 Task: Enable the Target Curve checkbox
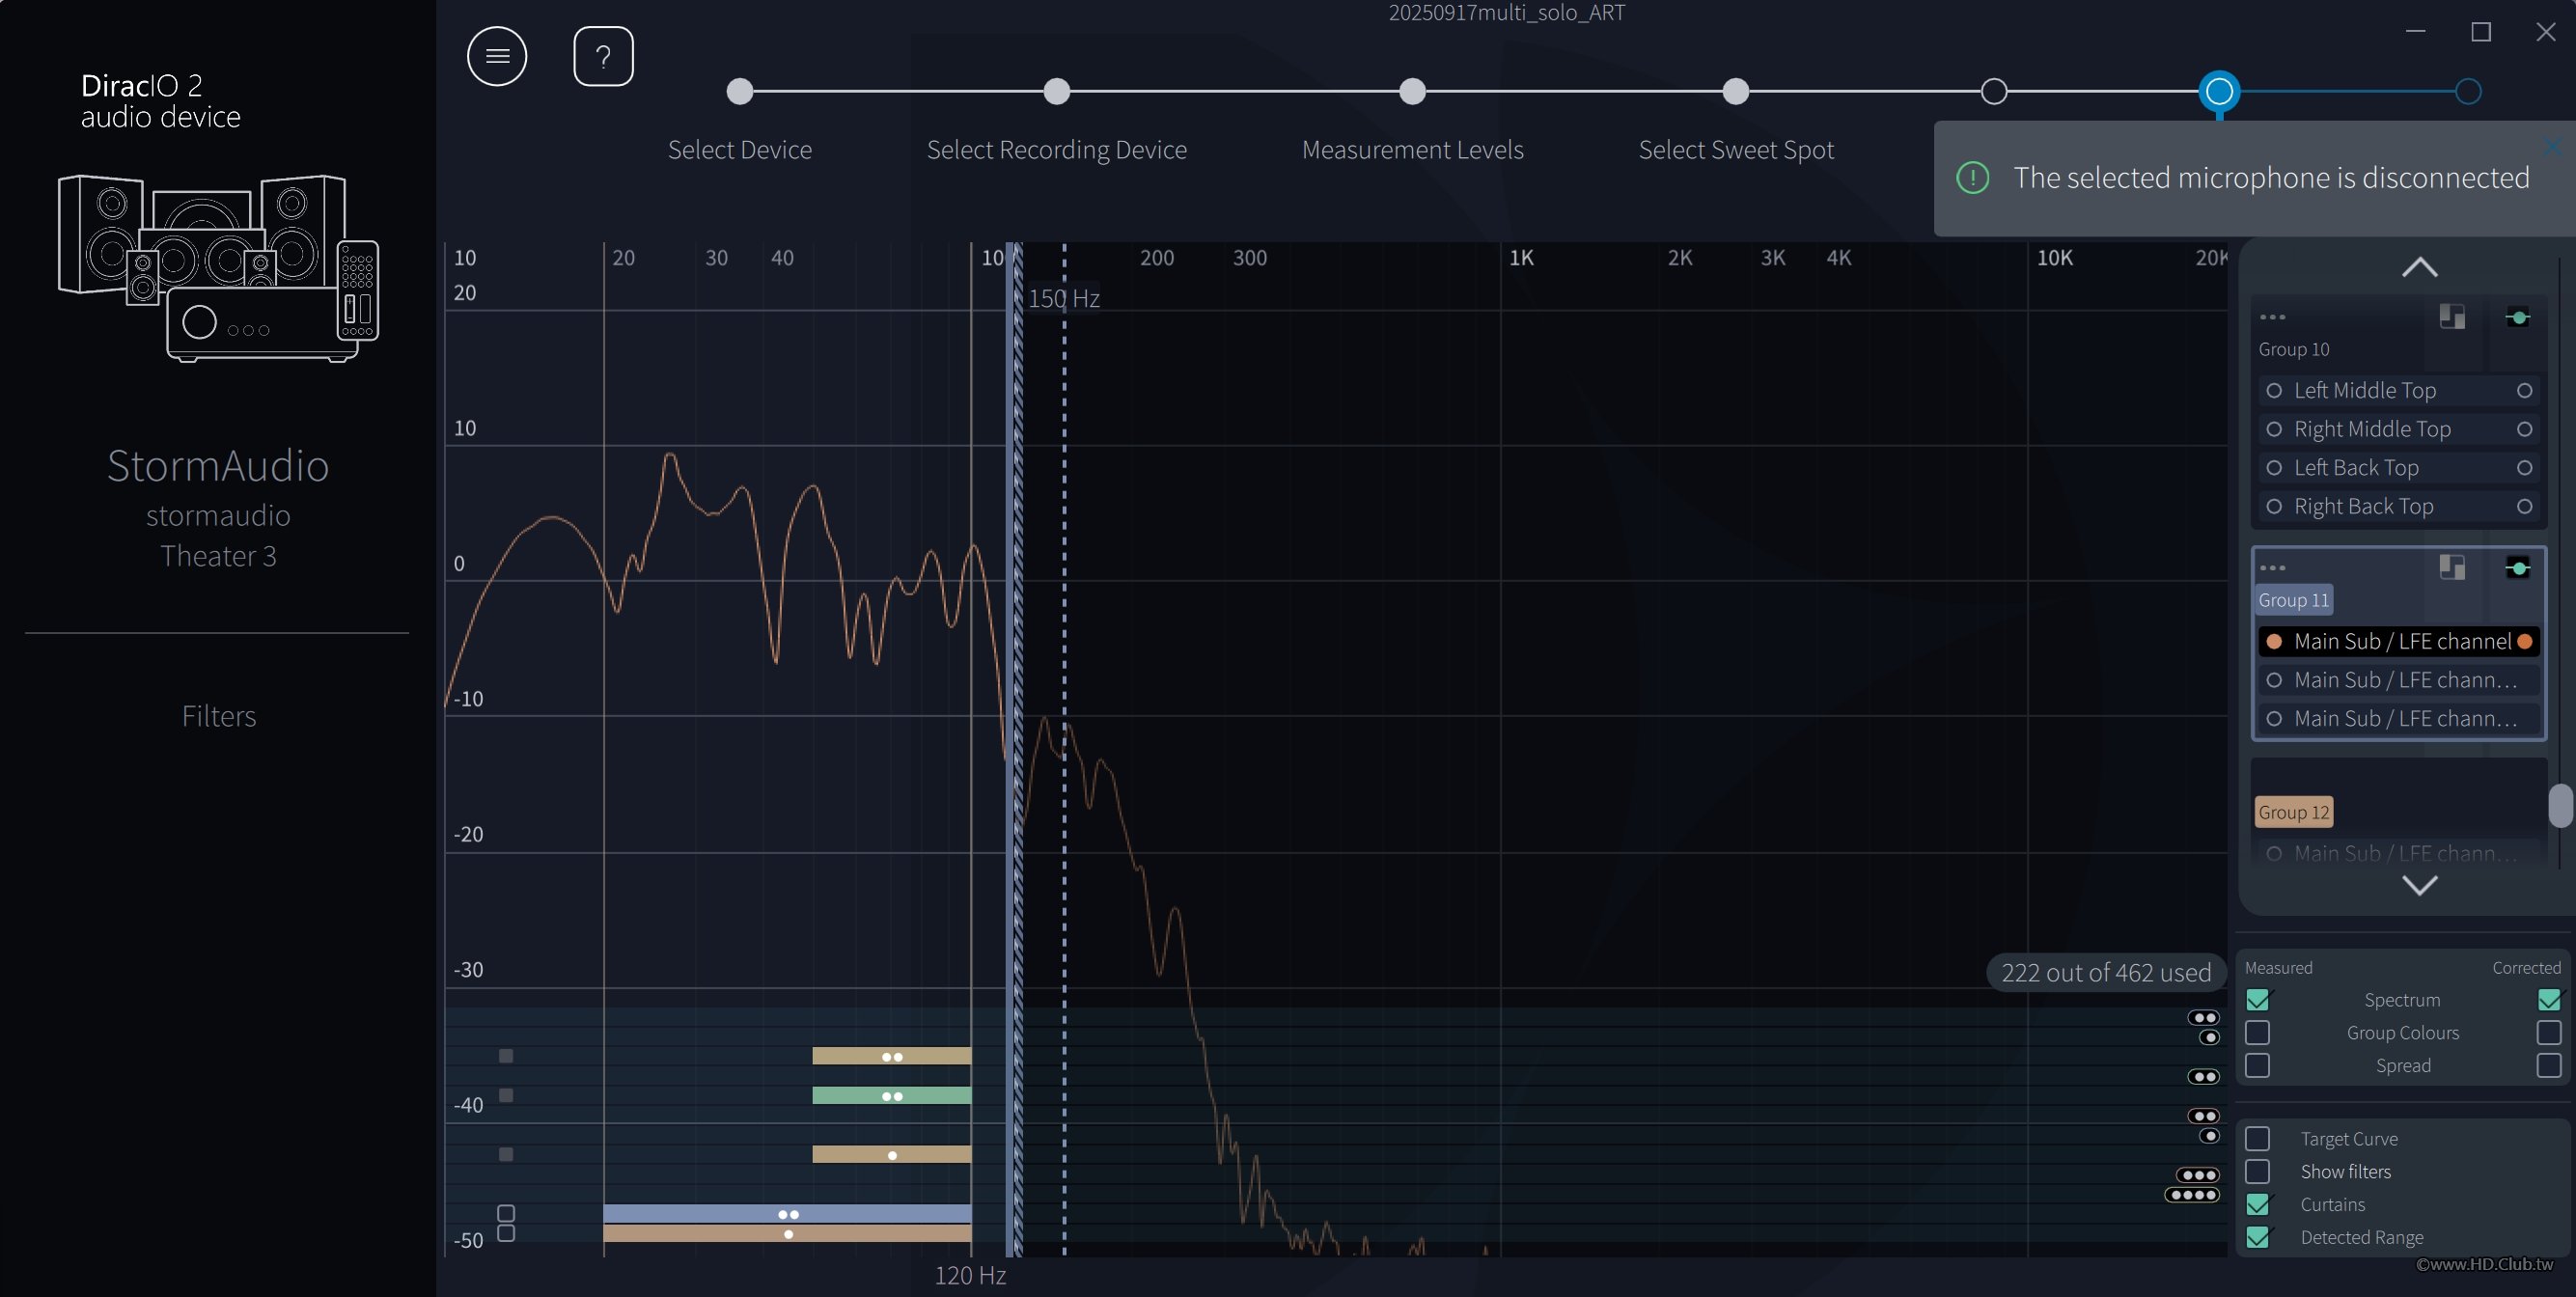click(x=2257, y=1138)
